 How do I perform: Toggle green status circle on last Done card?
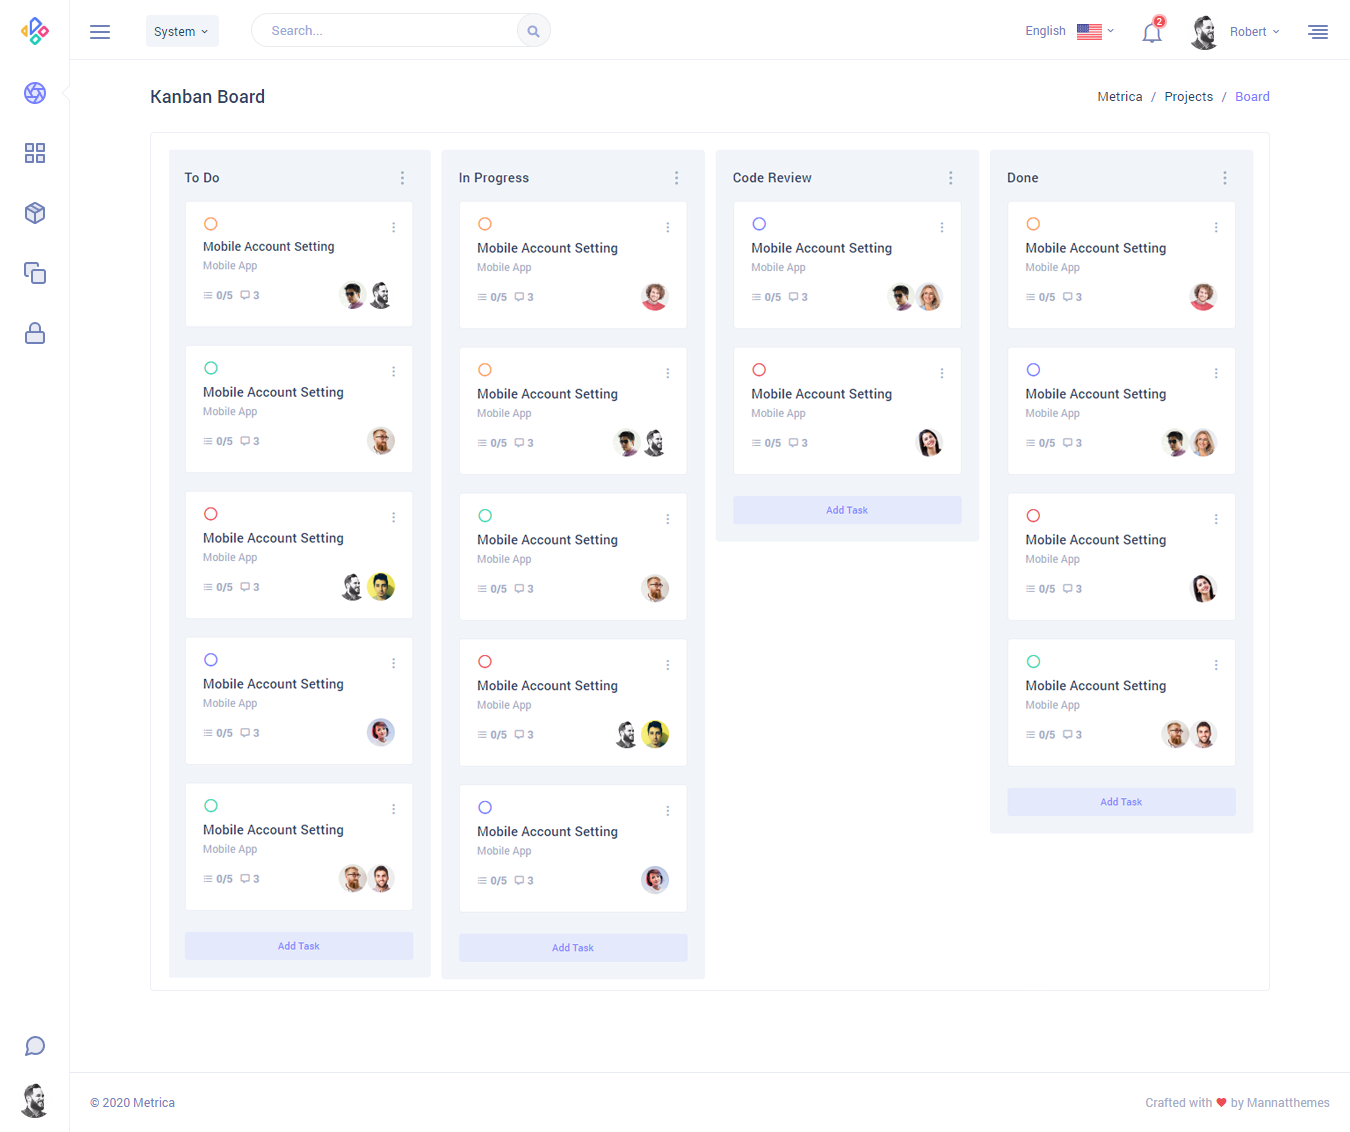pyautogui.click(x=1033, y=662)
